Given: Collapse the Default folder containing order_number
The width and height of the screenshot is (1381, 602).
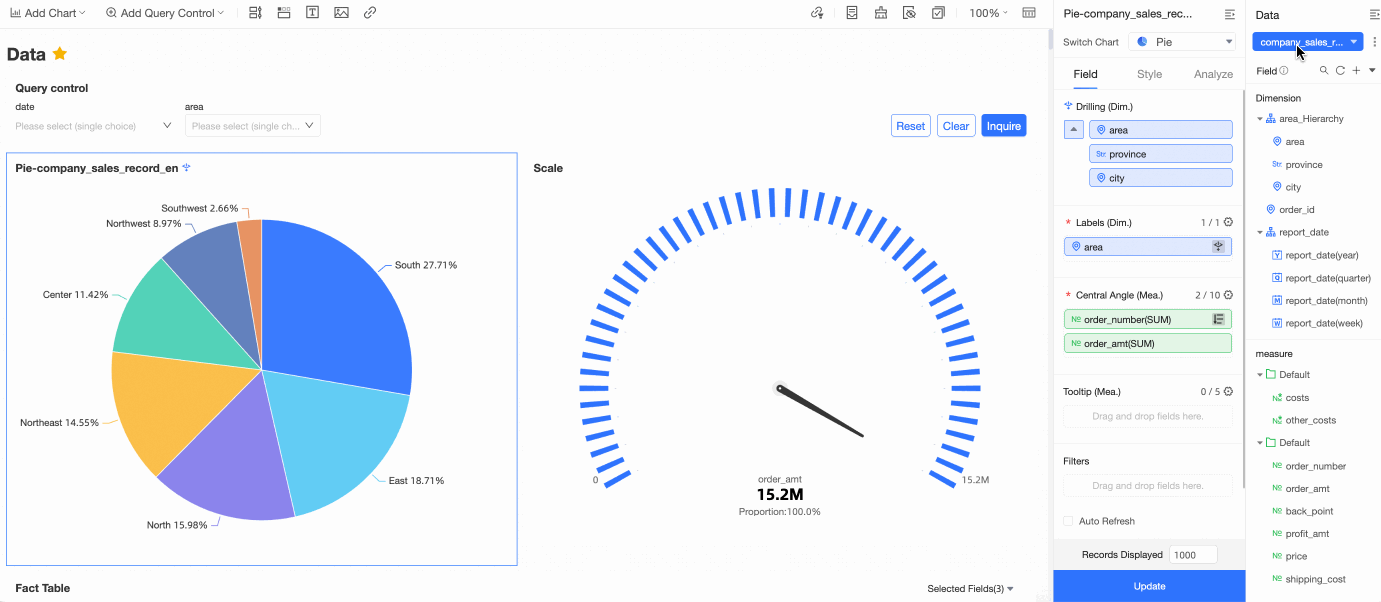Looking at the screenshot, I should click(x=1260, y=443).
